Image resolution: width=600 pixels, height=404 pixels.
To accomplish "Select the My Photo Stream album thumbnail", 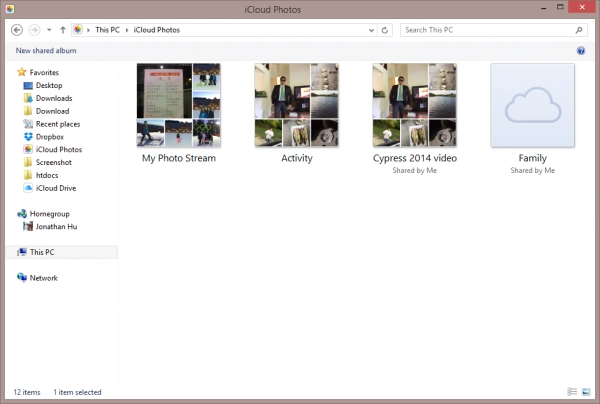I will (x=179, y=105).
